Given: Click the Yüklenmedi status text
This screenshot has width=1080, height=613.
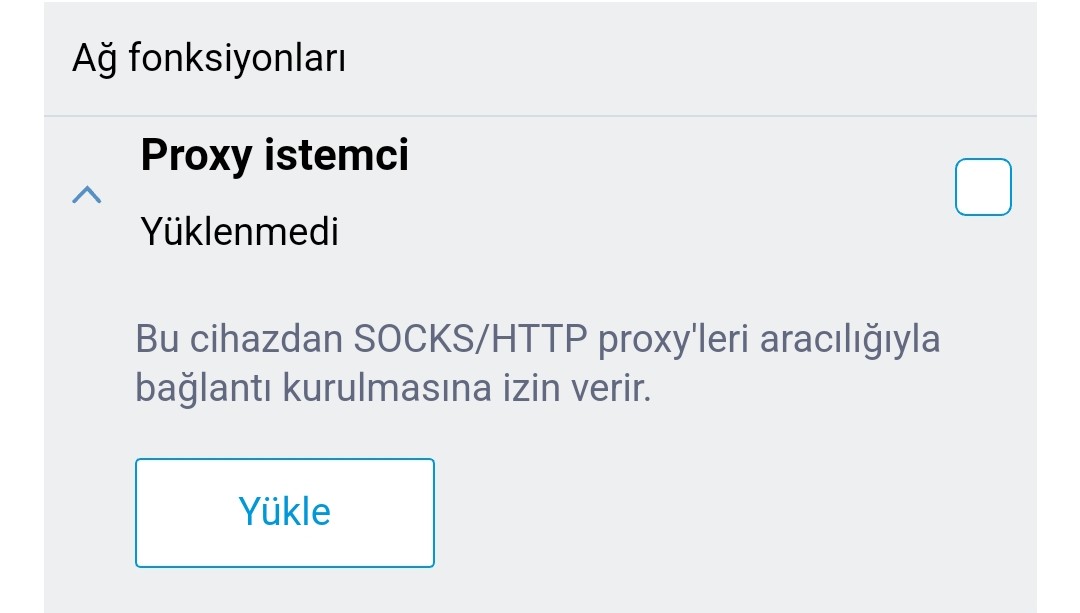Looking at the screenshot, I should pyautogui.click(x=240, y=231).
